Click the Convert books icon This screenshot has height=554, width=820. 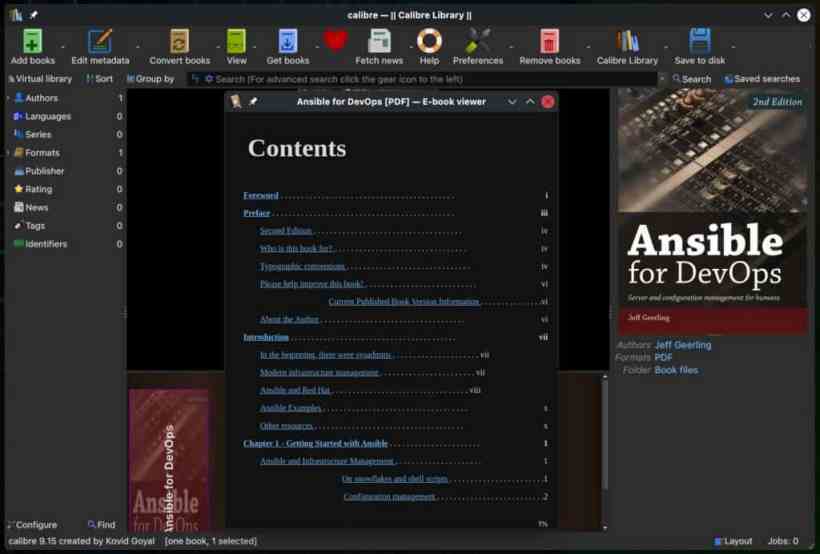pyautogui.click(x=179, y=41)
